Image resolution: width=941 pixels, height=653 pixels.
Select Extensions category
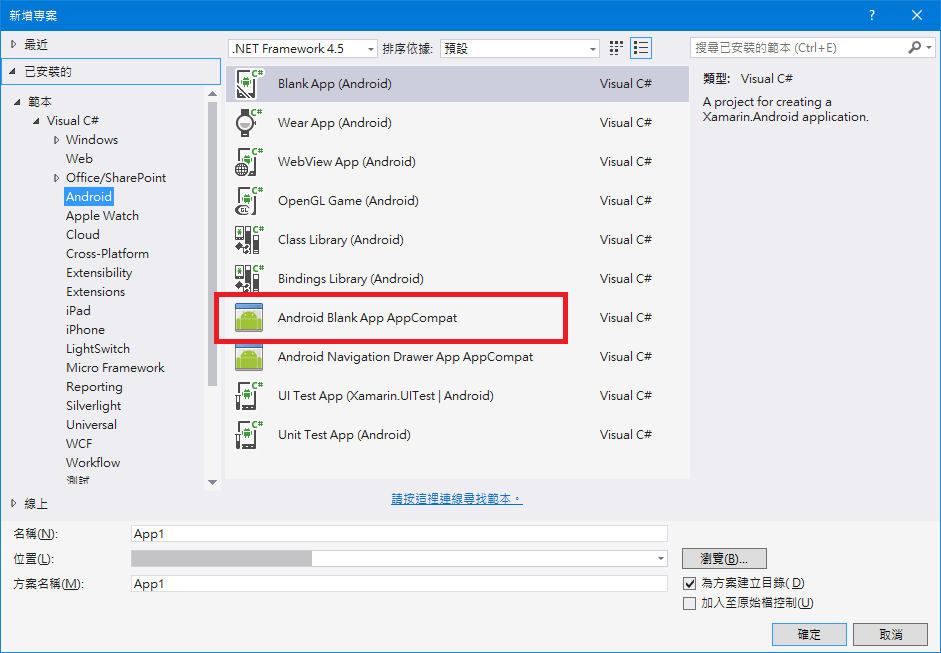tap(95, 292)
